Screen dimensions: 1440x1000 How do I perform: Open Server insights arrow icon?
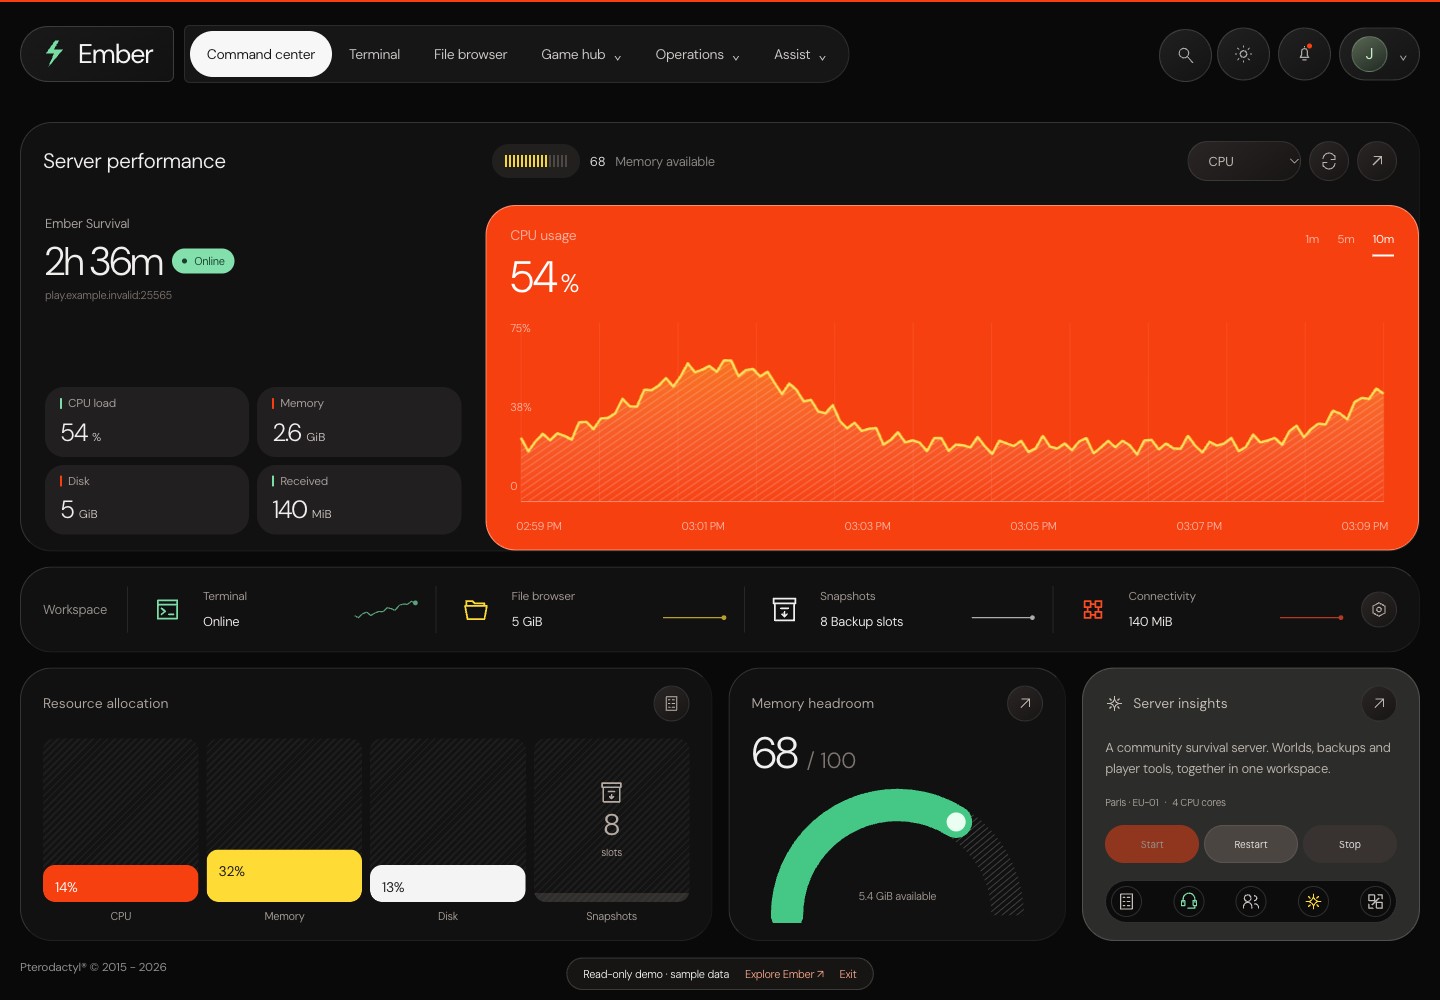(1379, 704)
